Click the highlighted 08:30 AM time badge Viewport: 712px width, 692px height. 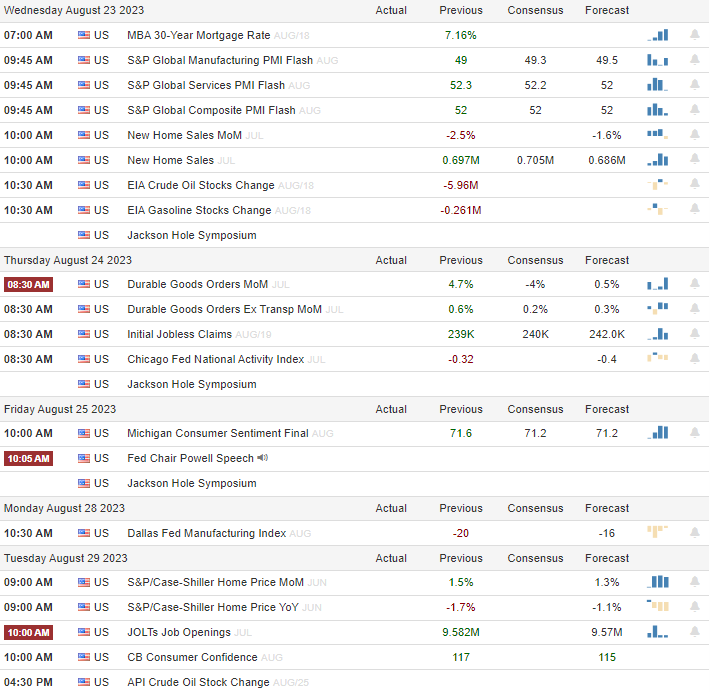[28, 284]
